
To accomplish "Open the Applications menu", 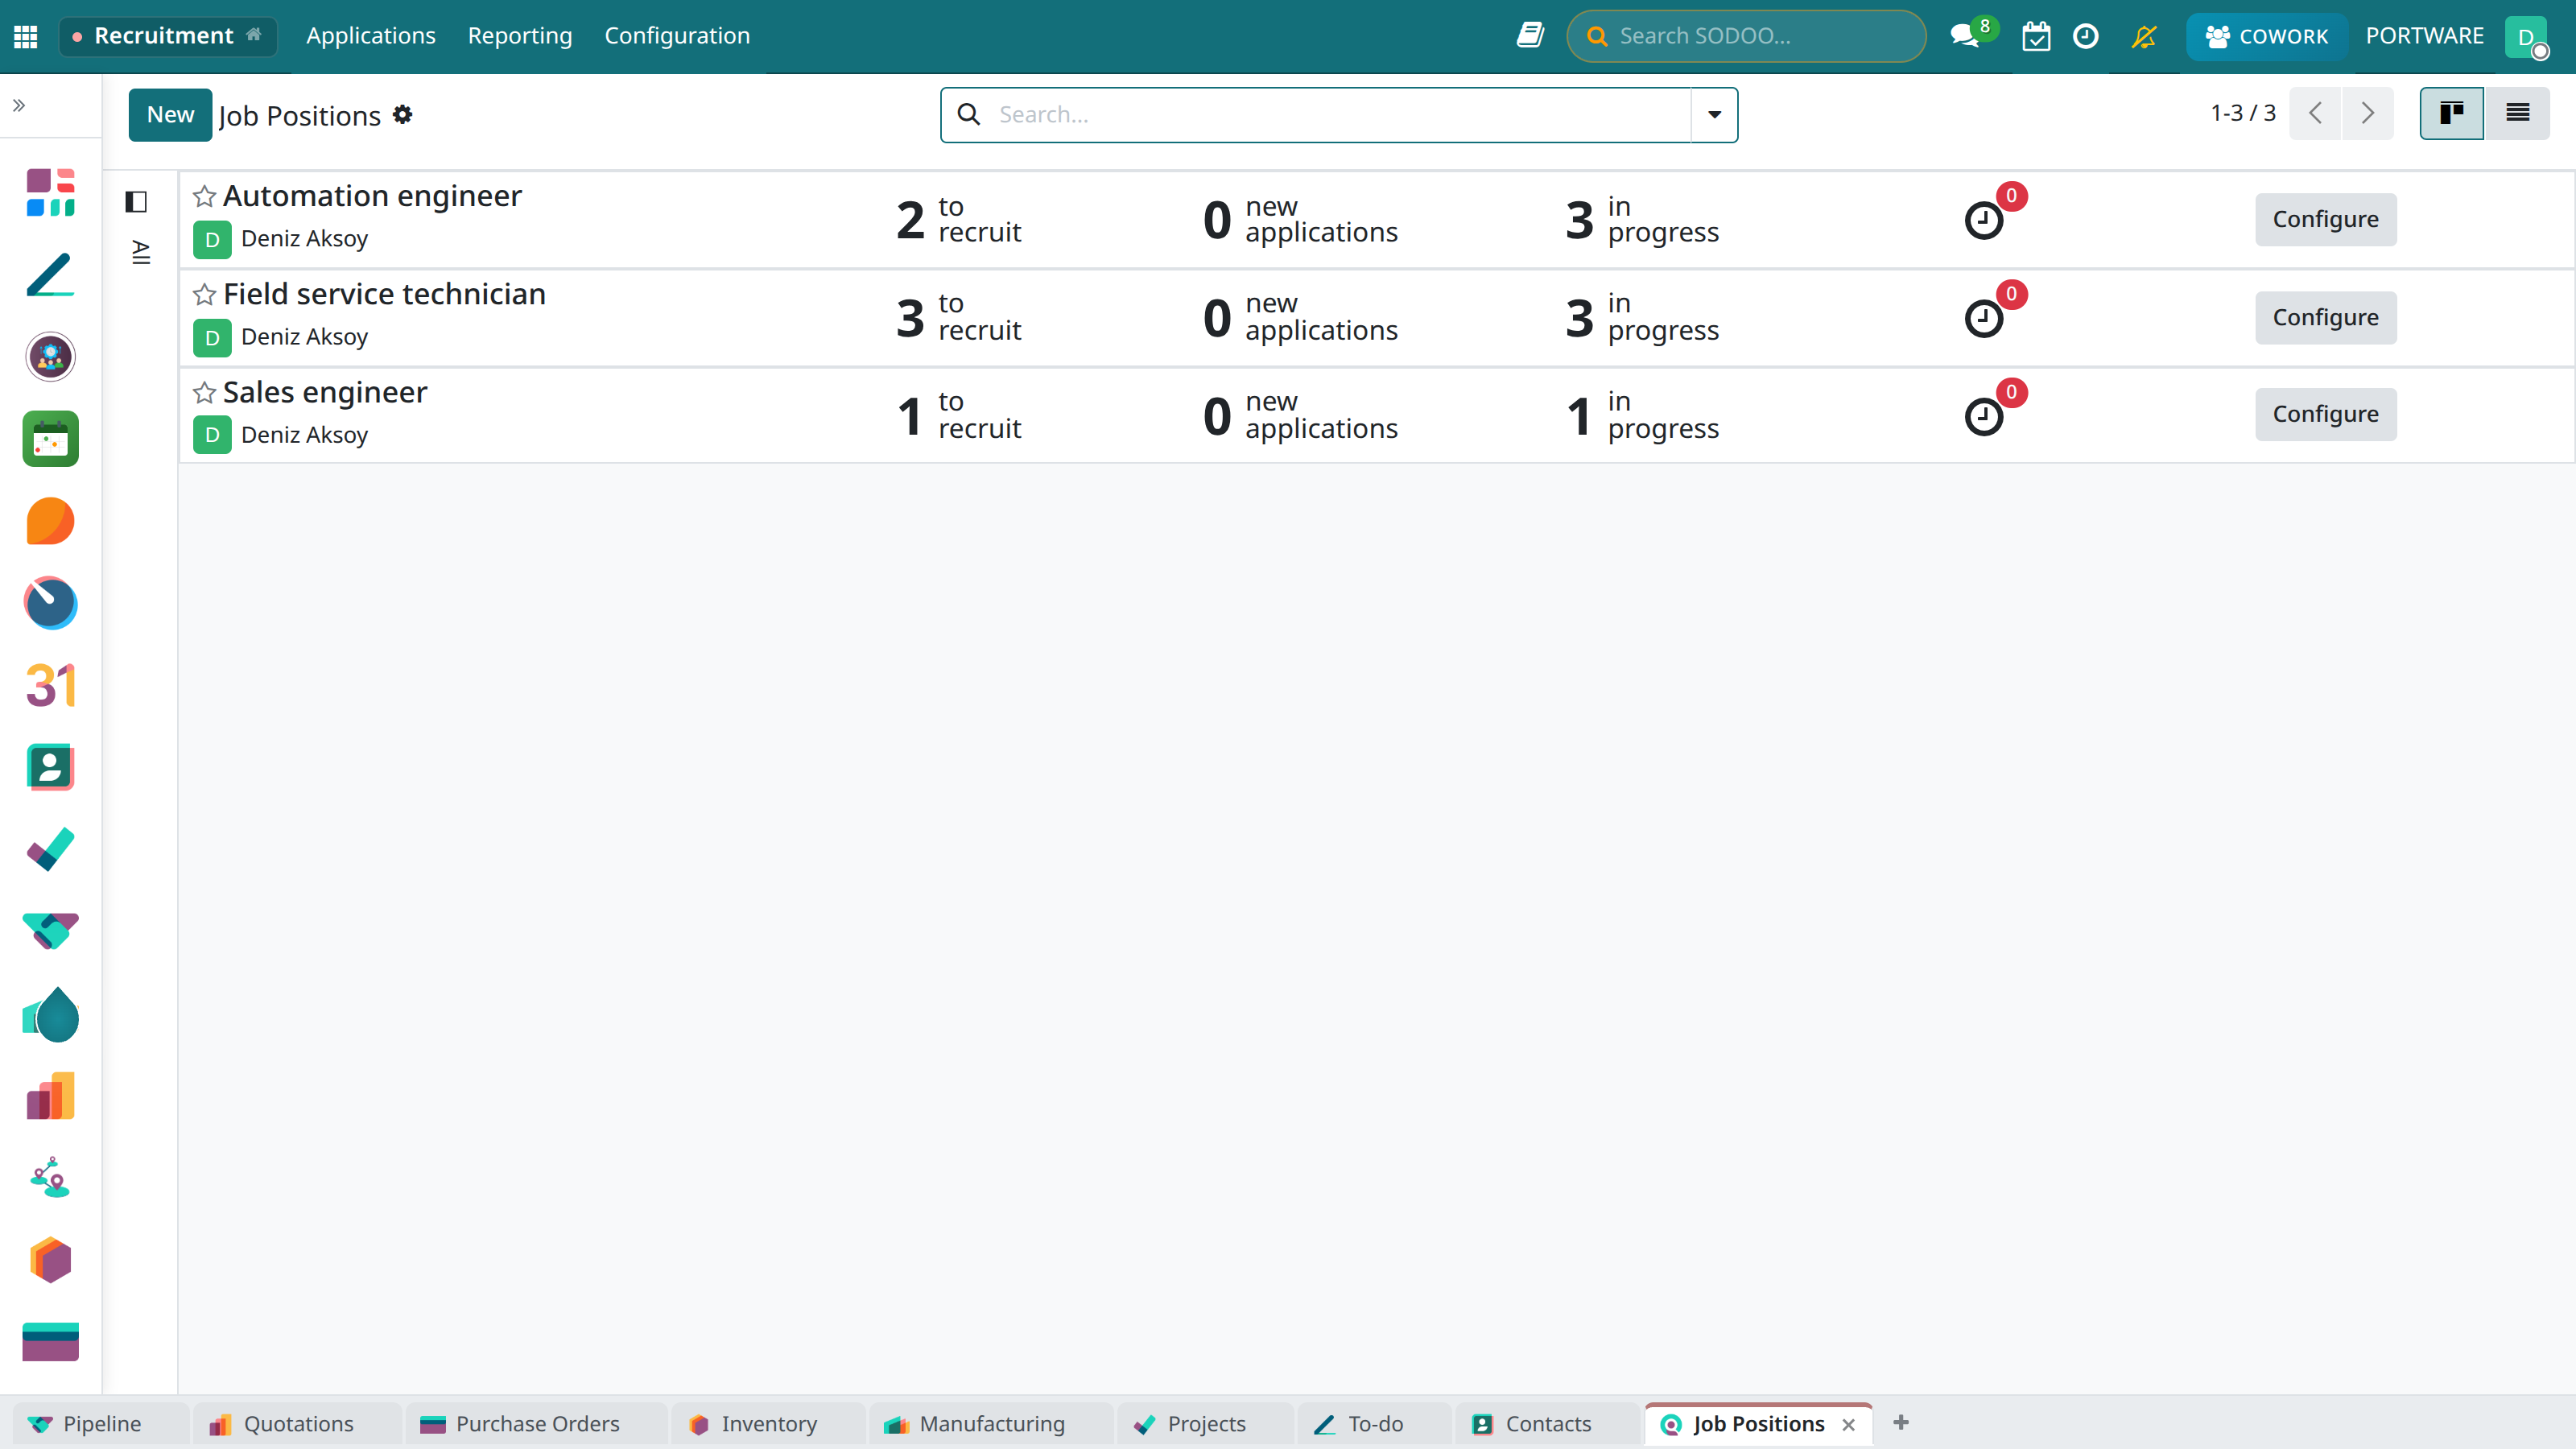I will 370,36.
